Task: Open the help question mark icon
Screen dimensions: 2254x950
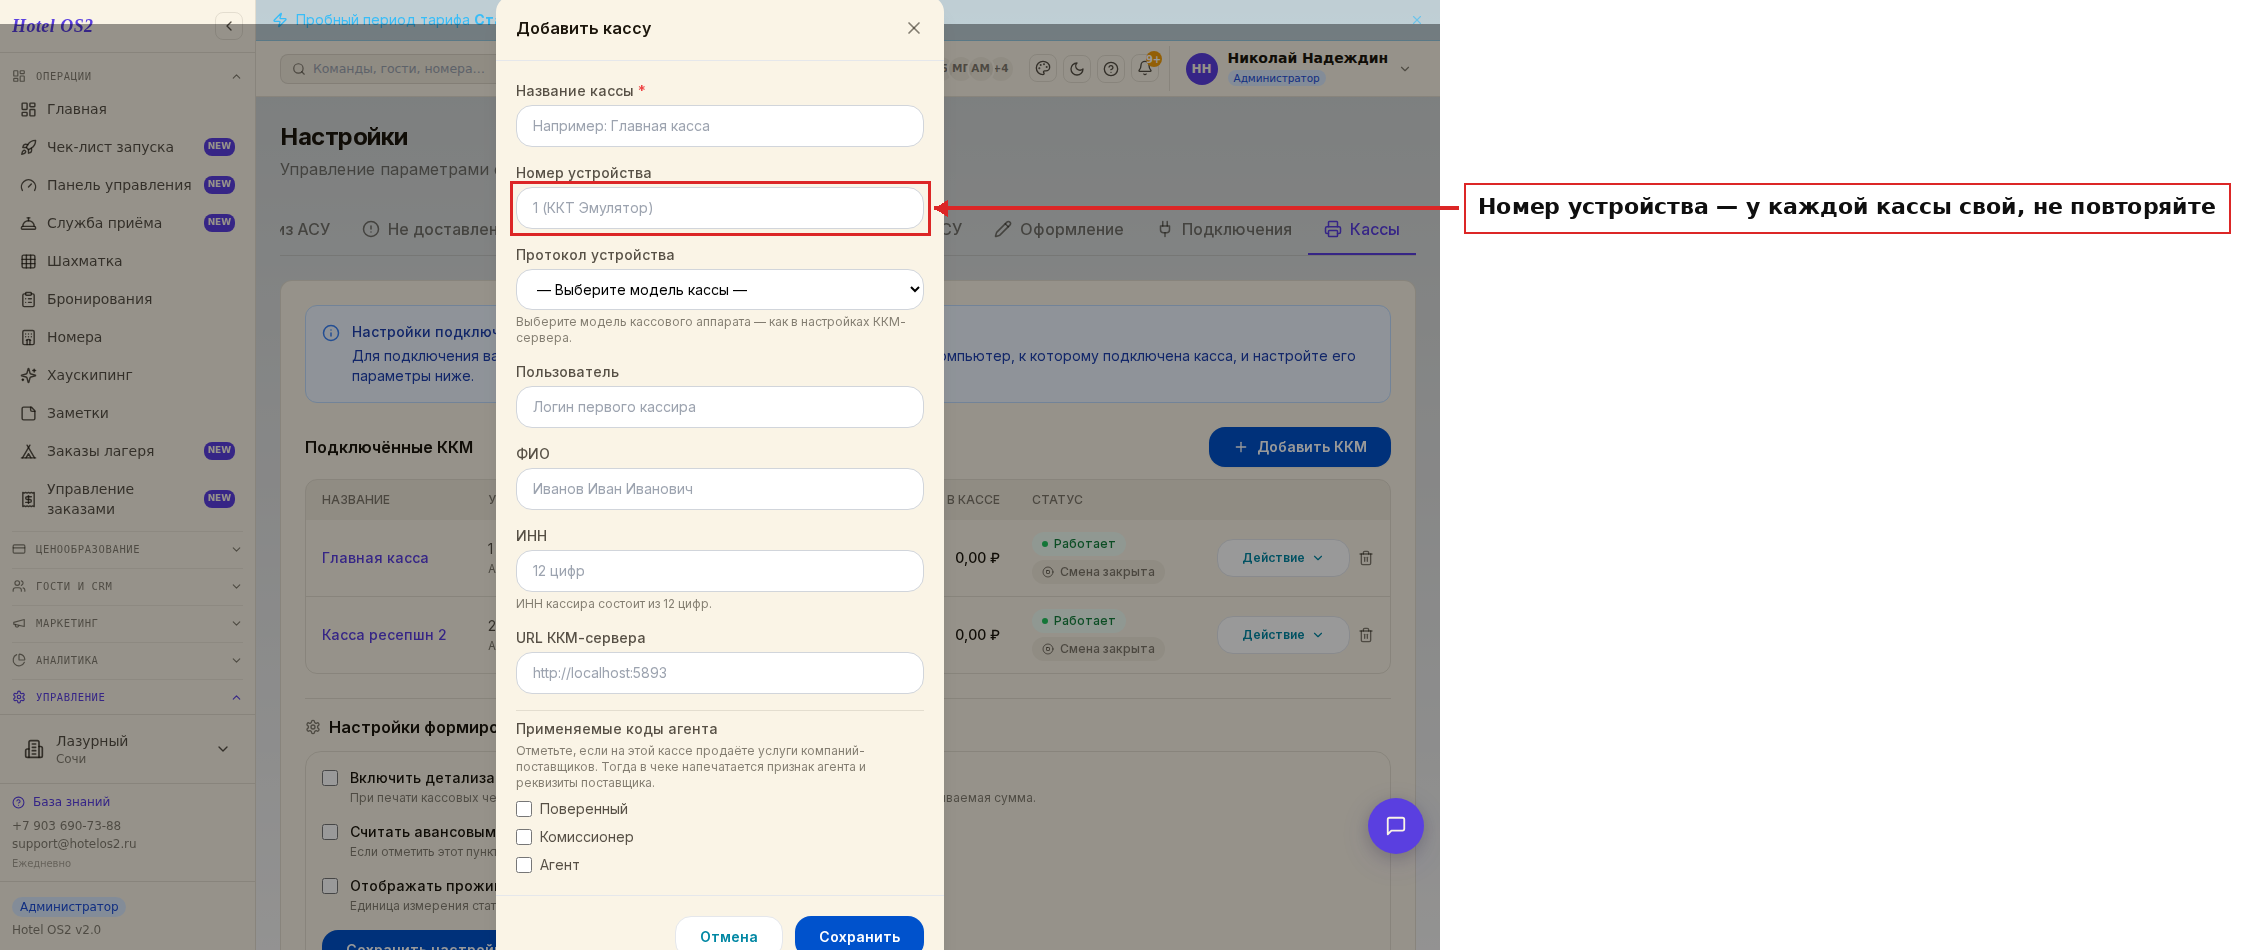Action: click(1111, 69)
